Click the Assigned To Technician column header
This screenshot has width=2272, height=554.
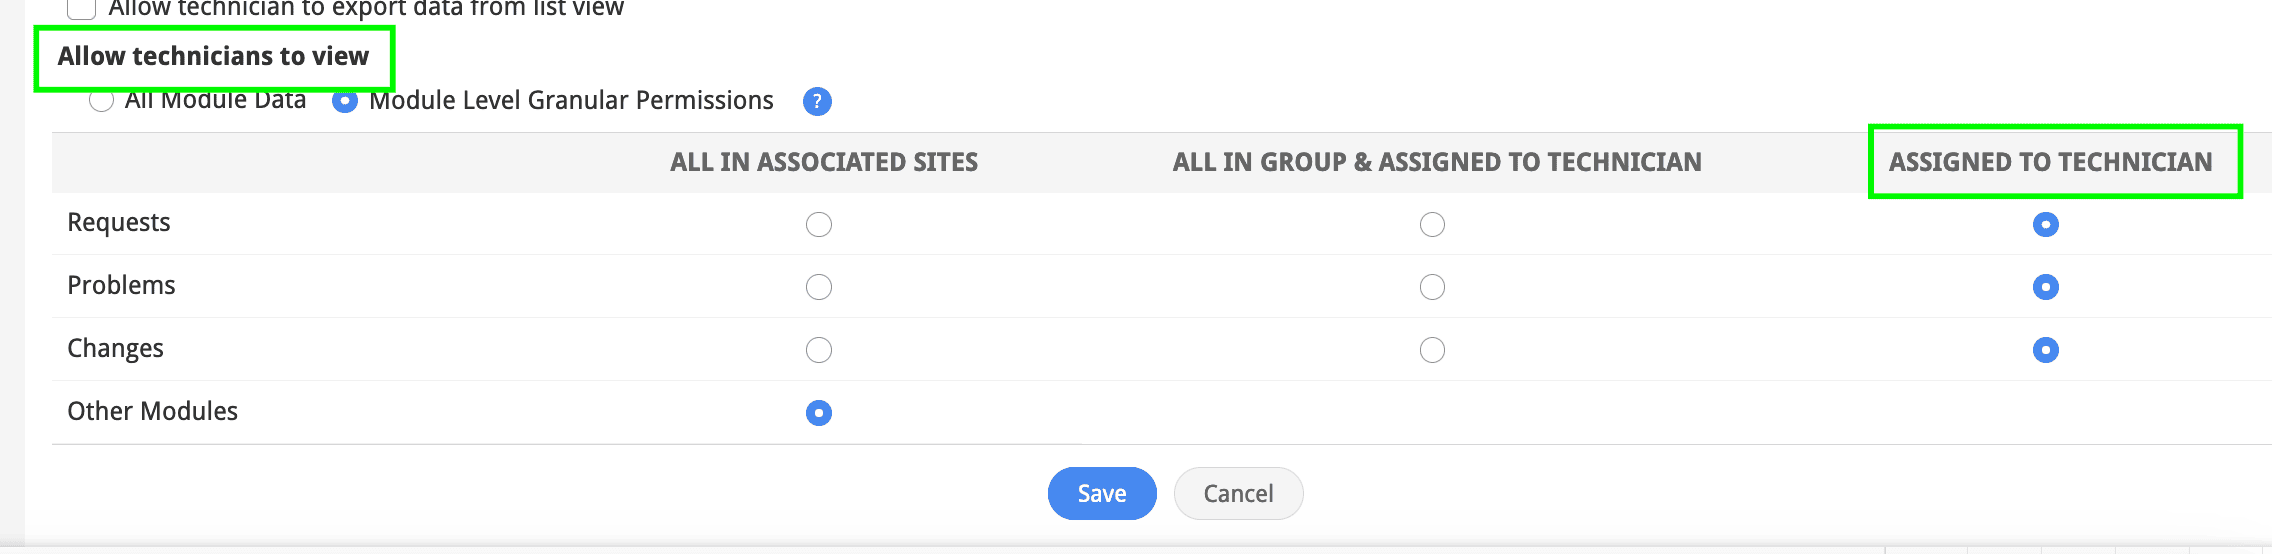point(2050,162)
